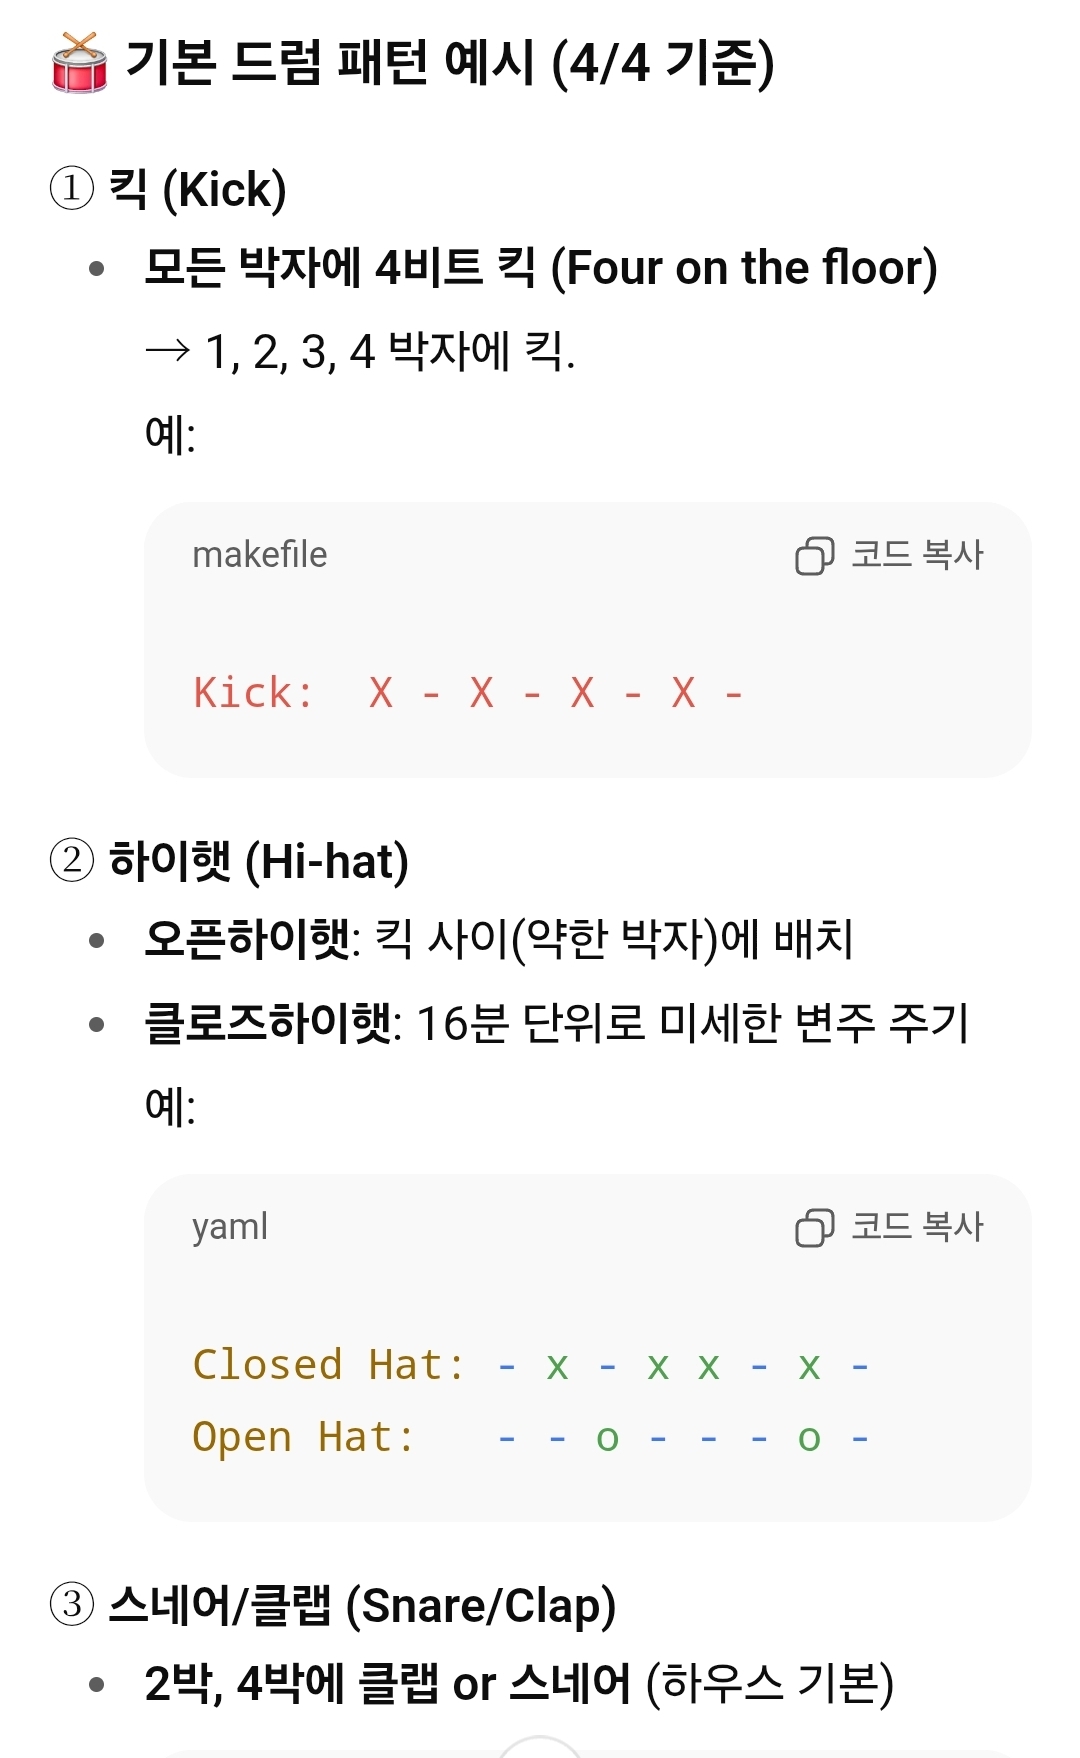
Task: Click the copy icon in the makefile code block
Action: tap(814, 556)
